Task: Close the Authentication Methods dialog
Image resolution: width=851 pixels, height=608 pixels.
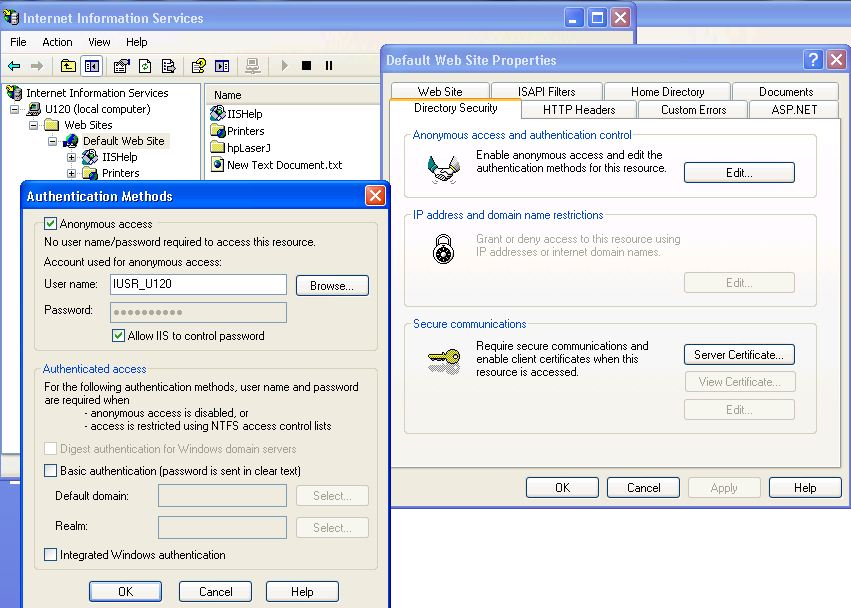Action: point(375,195)
